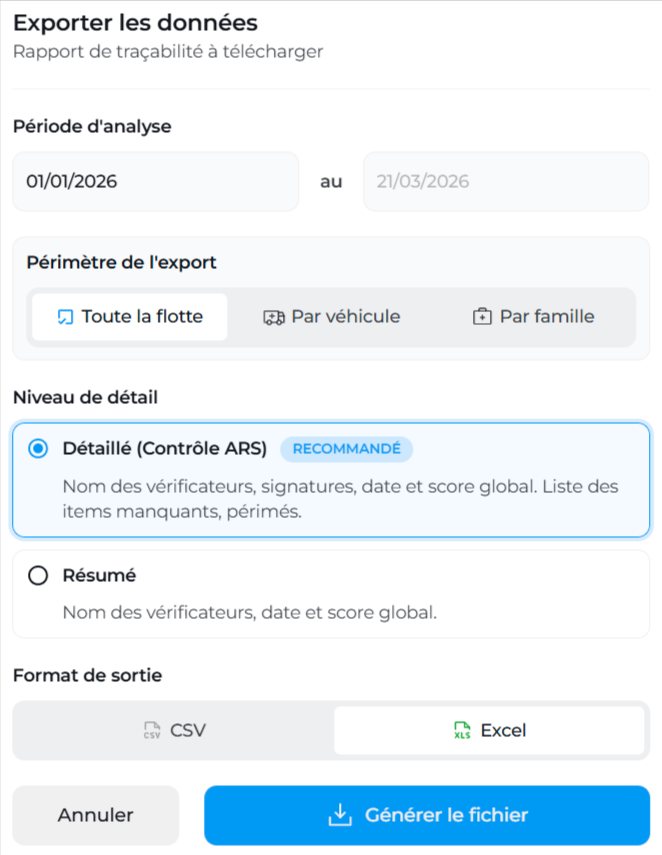Screen dimensions: 662x855
Task: Choose the Résumé detail level card
Action: (x=330, y=594)
